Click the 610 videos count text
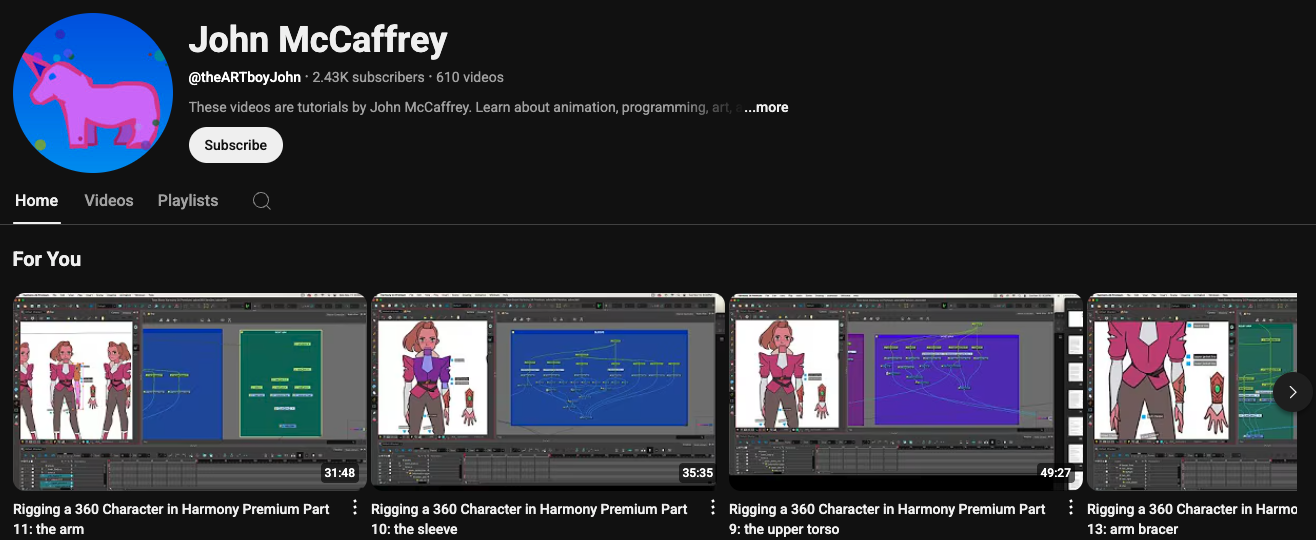 pyautogui.click(x=470, y=77)
